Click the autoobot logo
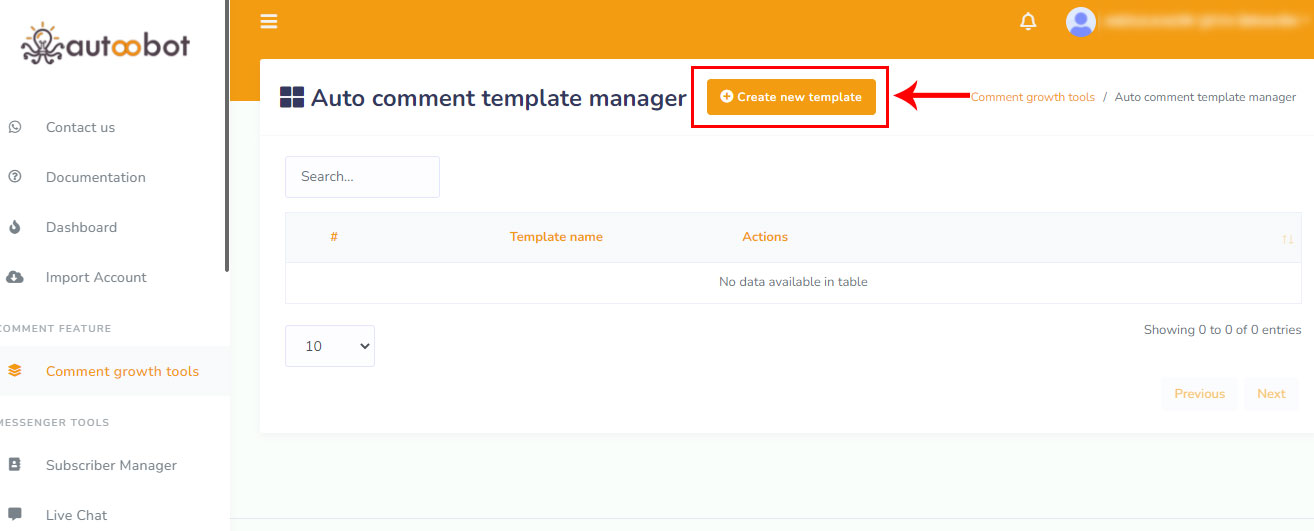This screenshot has height=531, width=1314. (x=106, y=43)
